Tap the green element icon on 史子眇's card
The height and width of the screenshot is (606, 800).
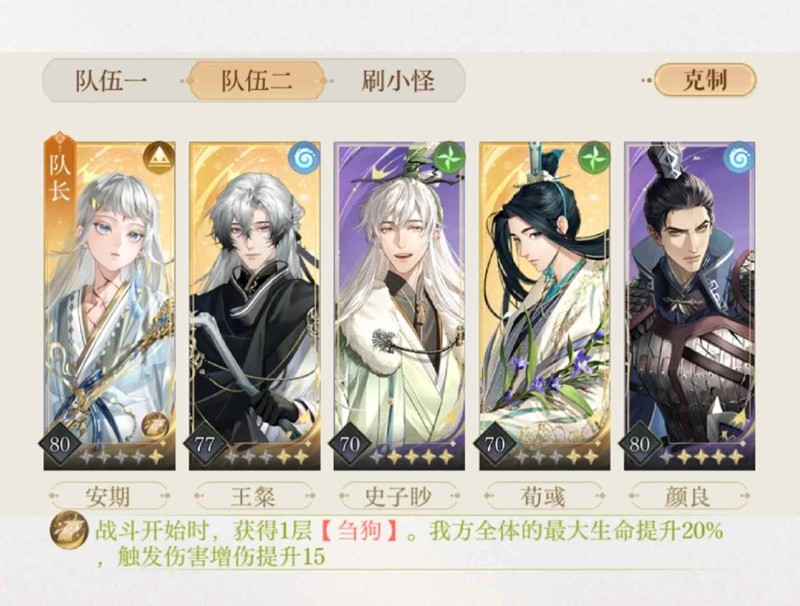tap(449, 158)
